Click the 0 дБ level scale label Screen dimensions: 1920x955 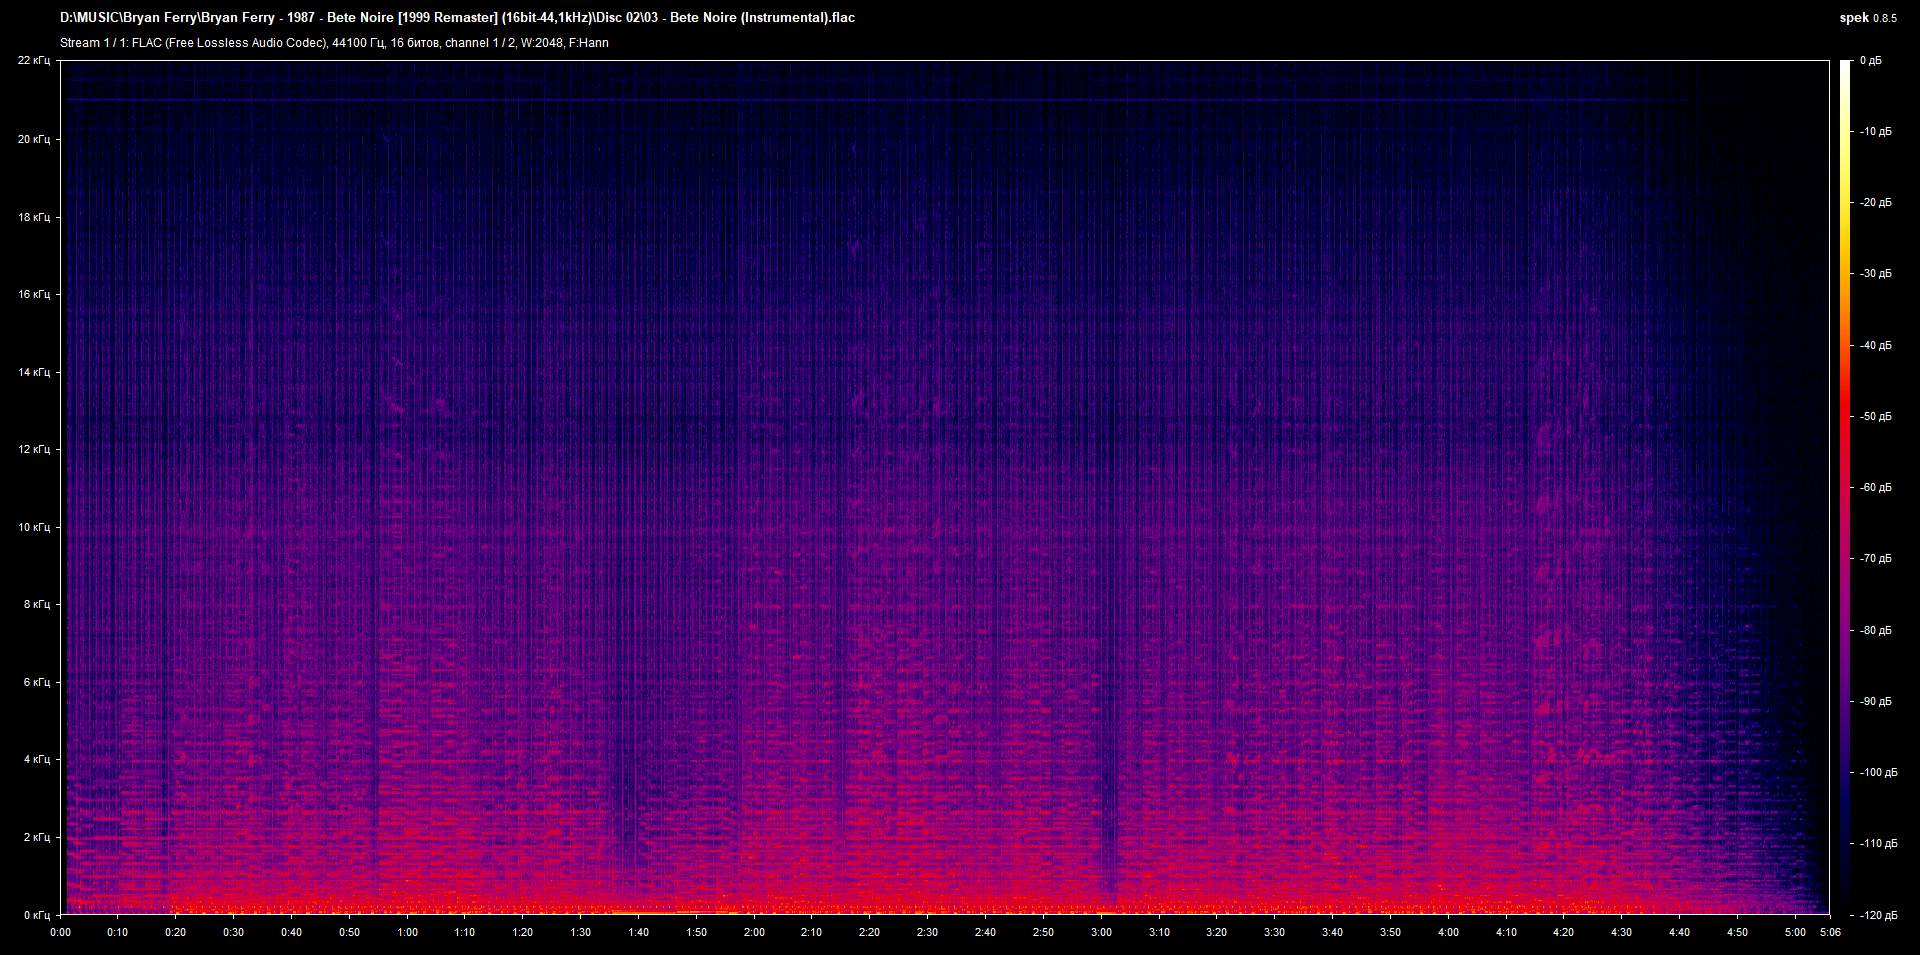1871,61
